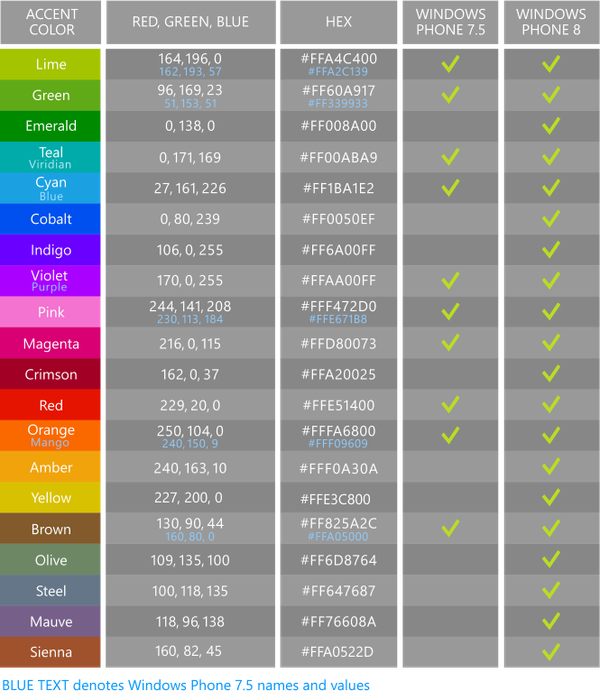
Task: Click the Magenta checkmark under Windows Phone 7.5
Action: pos(450,343)
